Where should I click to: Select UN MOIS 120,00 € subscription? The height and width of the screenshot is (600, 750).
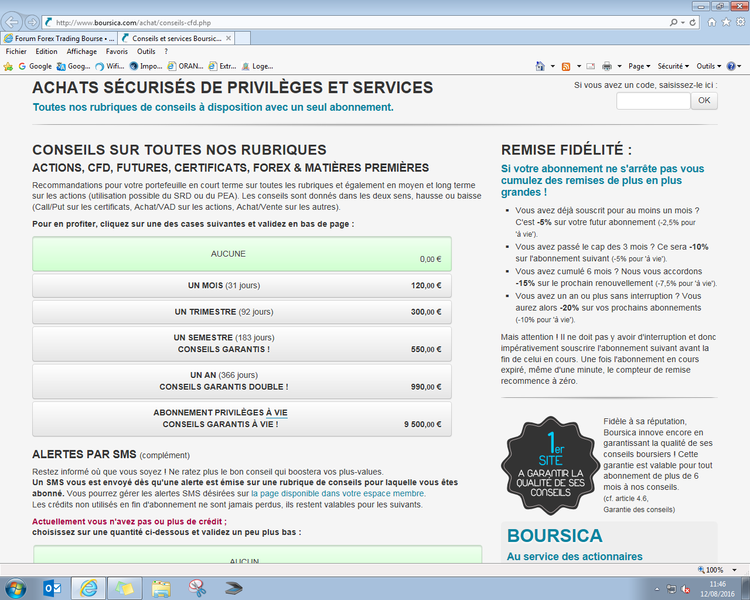[x=242, y=285]
